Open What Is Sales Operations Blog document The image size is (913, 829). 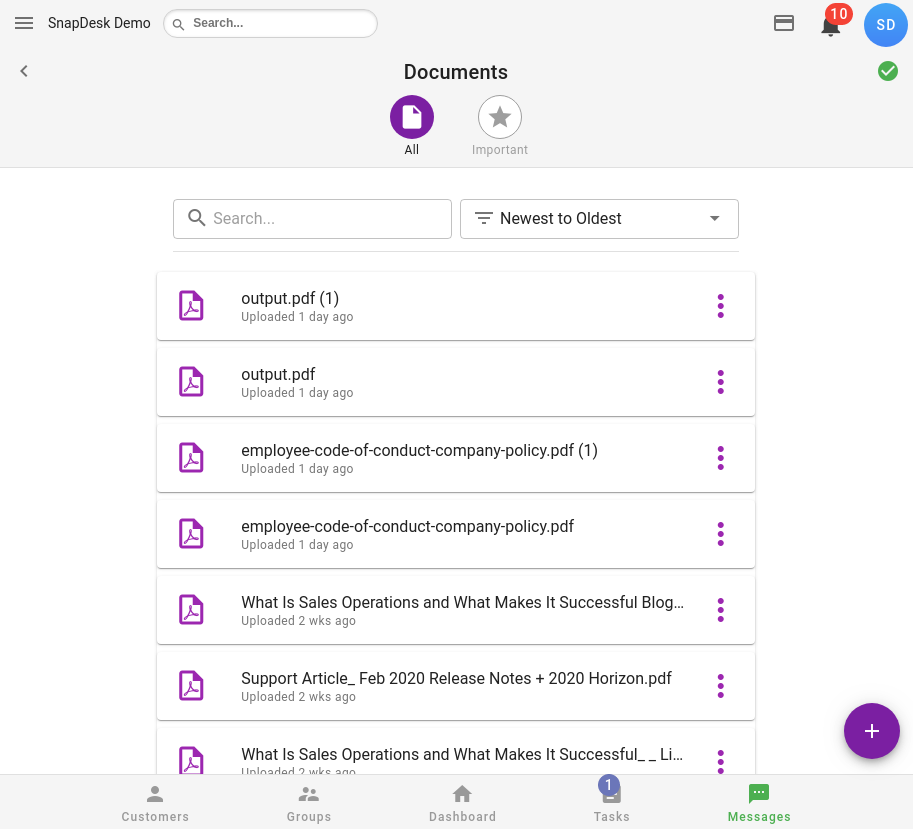462,602
